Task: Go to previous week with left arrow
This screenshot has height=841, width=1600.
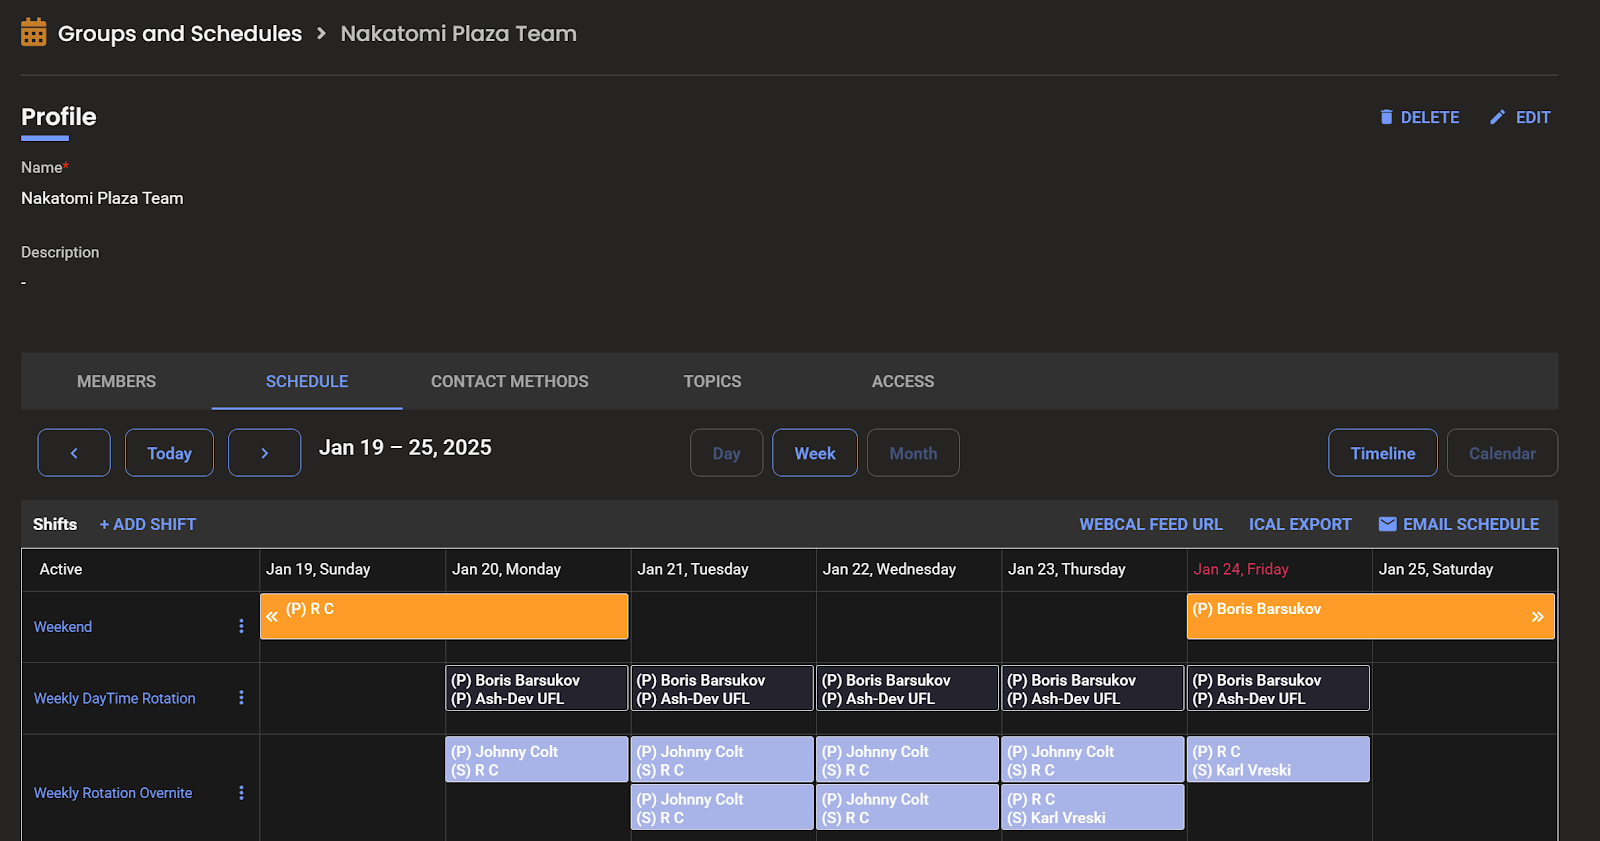Action: (74, 453)
